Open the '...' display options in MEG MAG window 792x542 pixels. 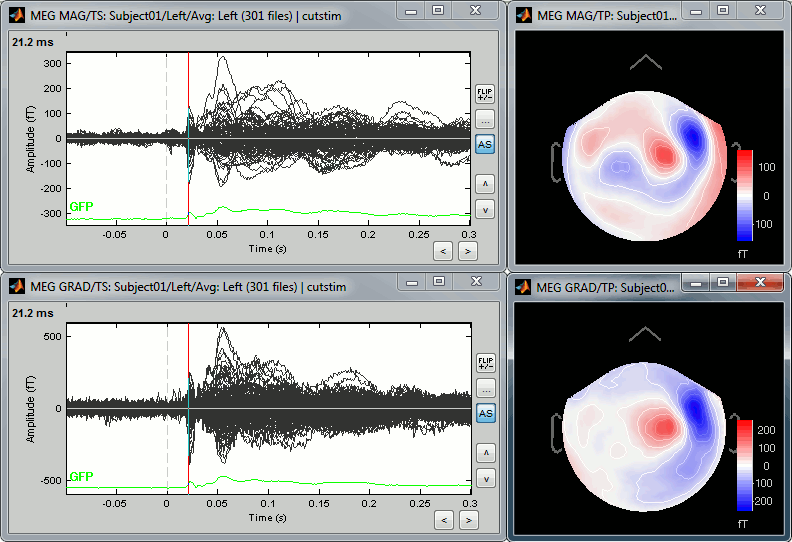click(485, 119)
